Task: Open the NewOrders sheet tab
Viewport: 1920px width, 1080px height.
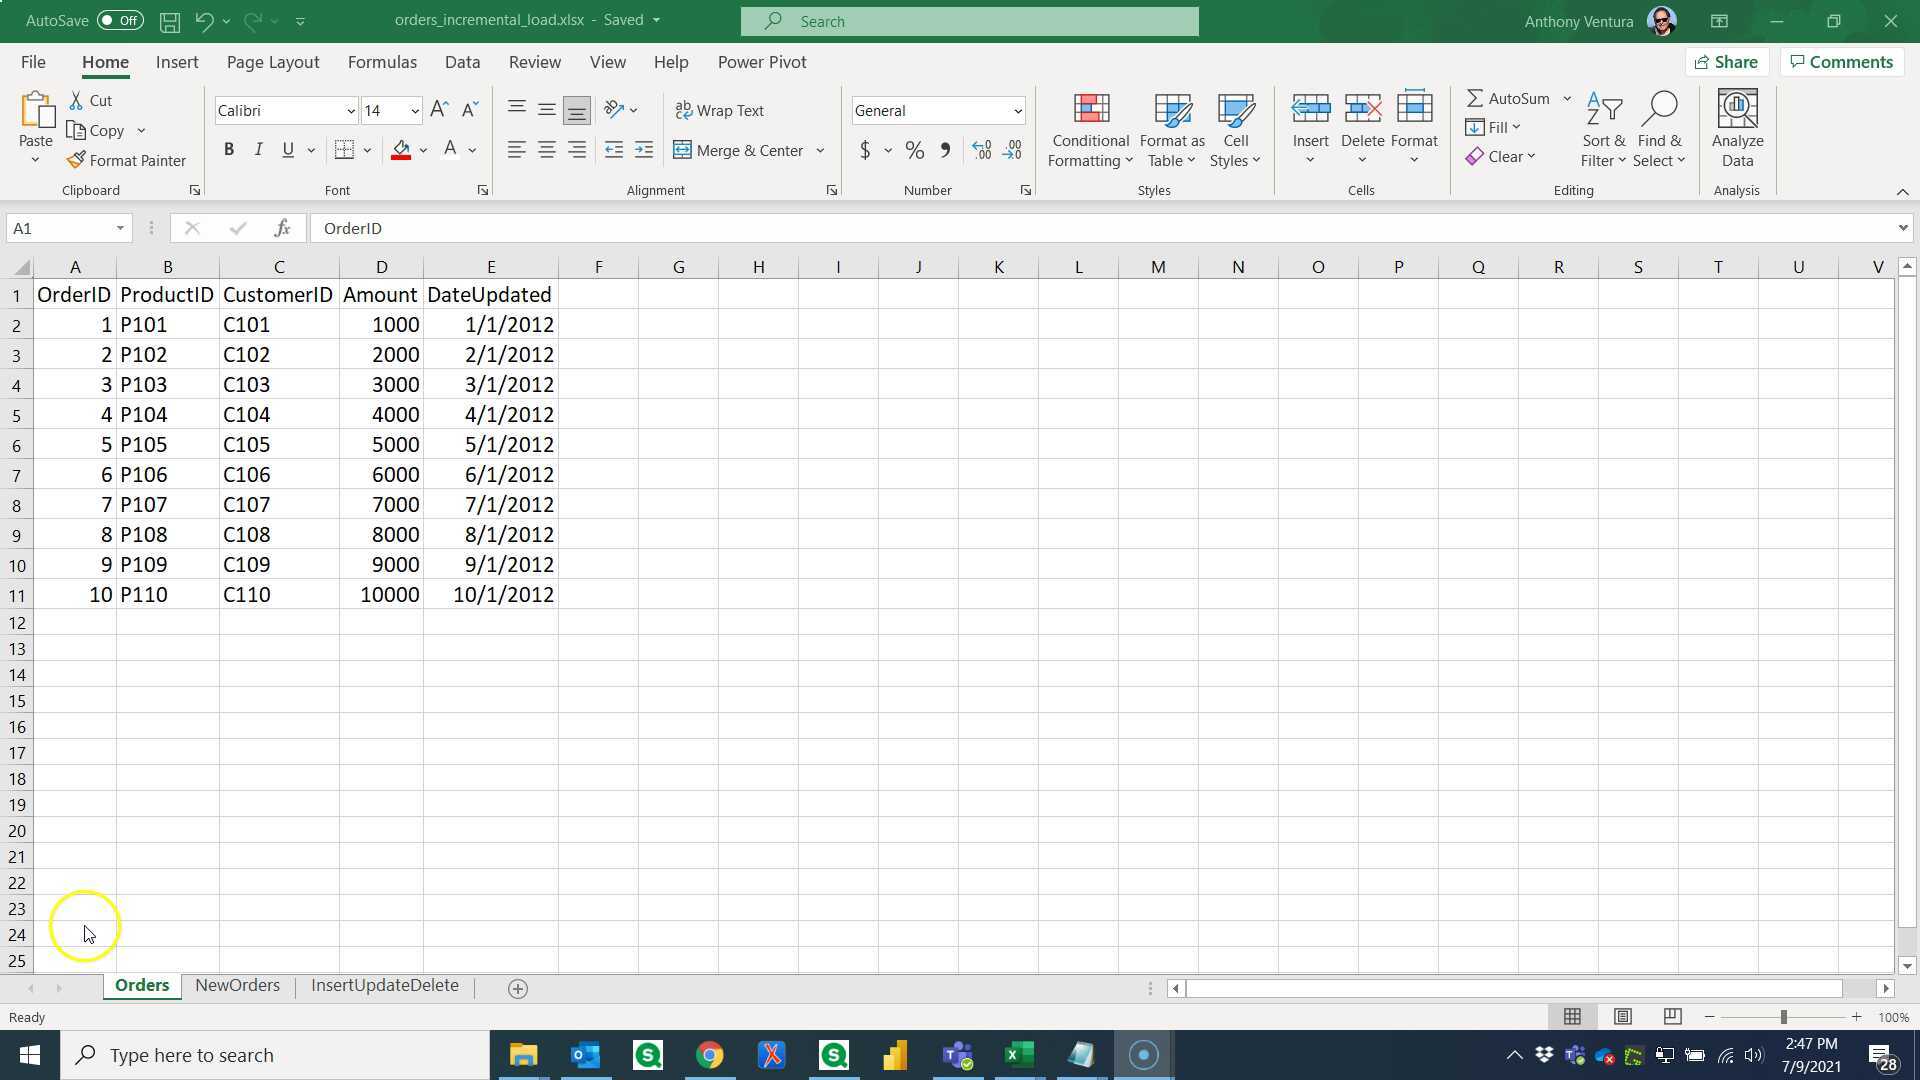Action: tap(237, 985)
